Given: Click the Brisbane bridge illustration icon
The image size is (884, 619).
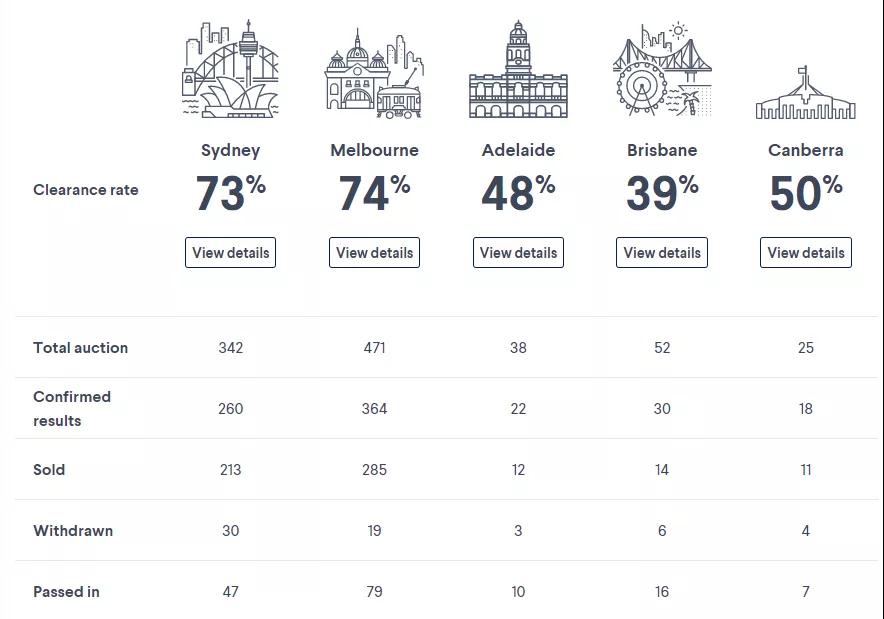Looking at the screenshot, I should point(662,70).
